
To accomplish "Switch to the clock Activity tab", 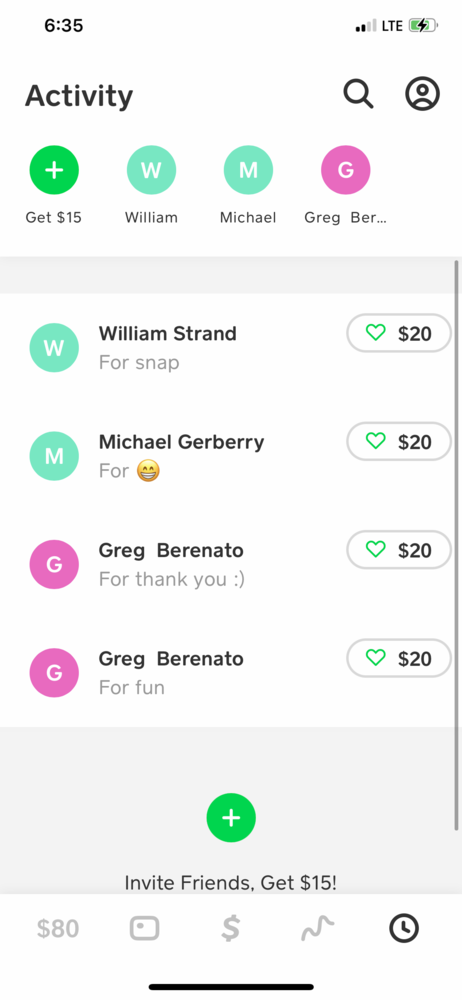I will (x=404, y=928).
